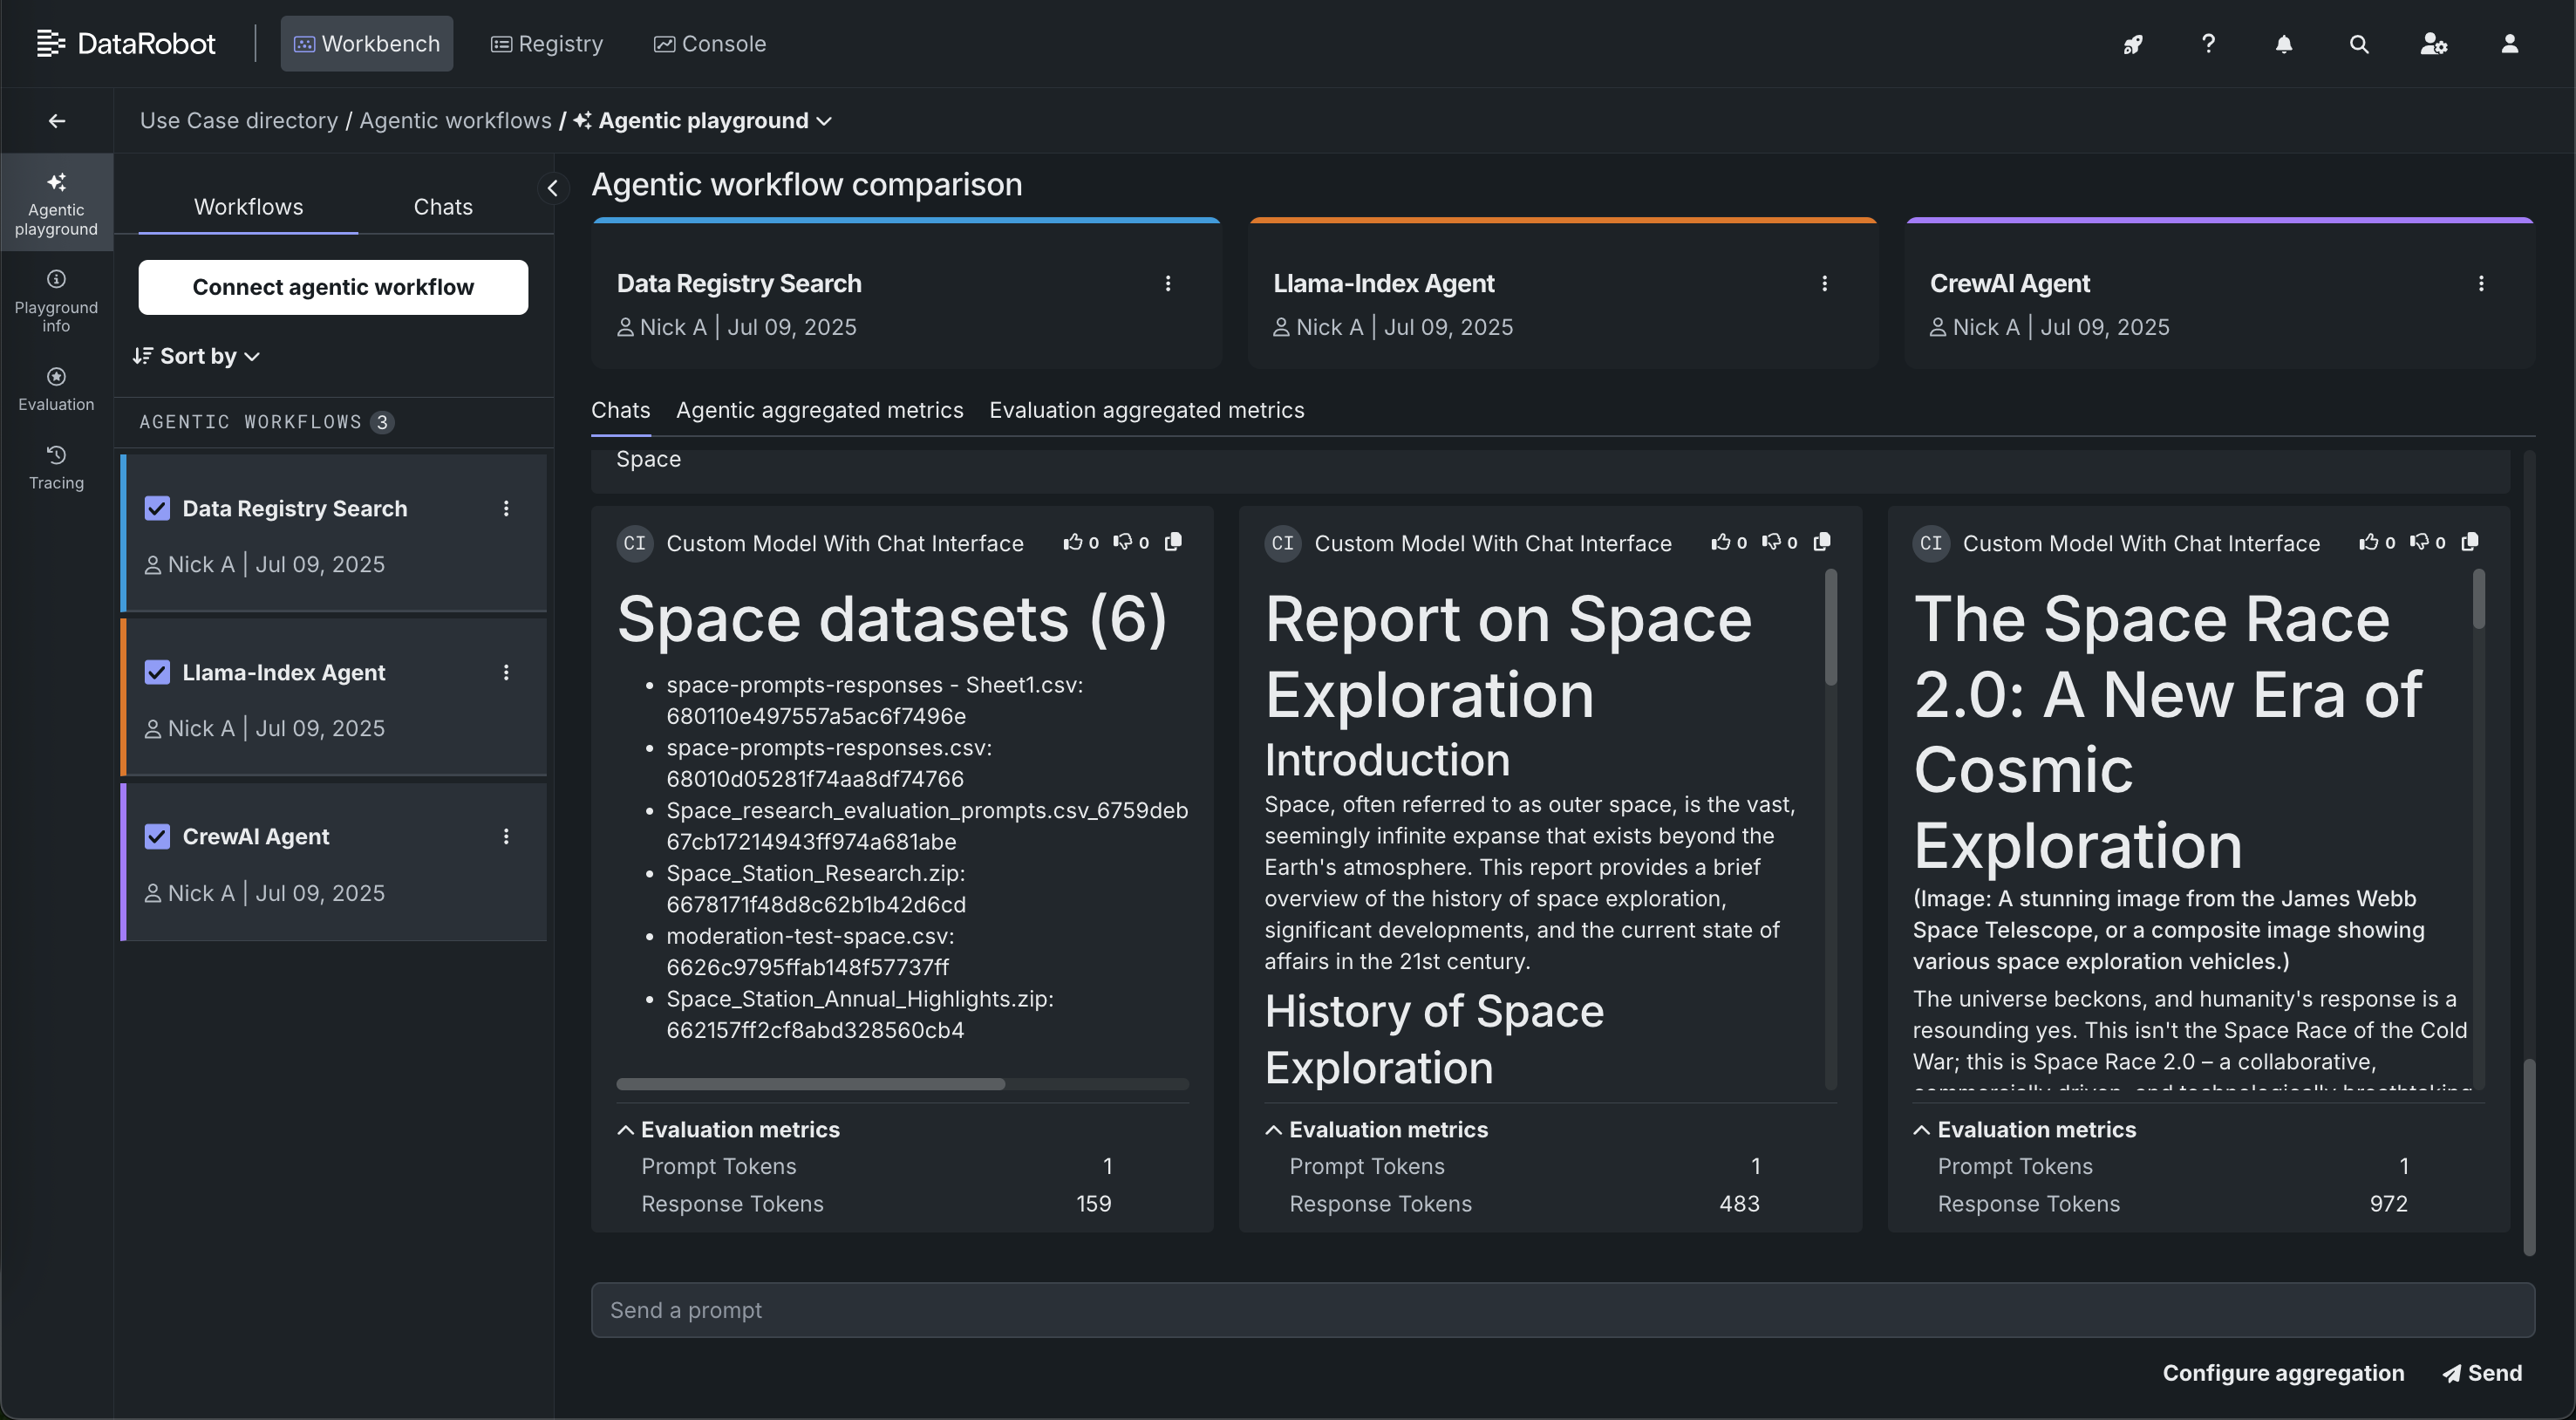The height and width of the screenshot is (1420, 2576).
Task: Open the Sort by dropdown
Action: click(x=197, y=356)
